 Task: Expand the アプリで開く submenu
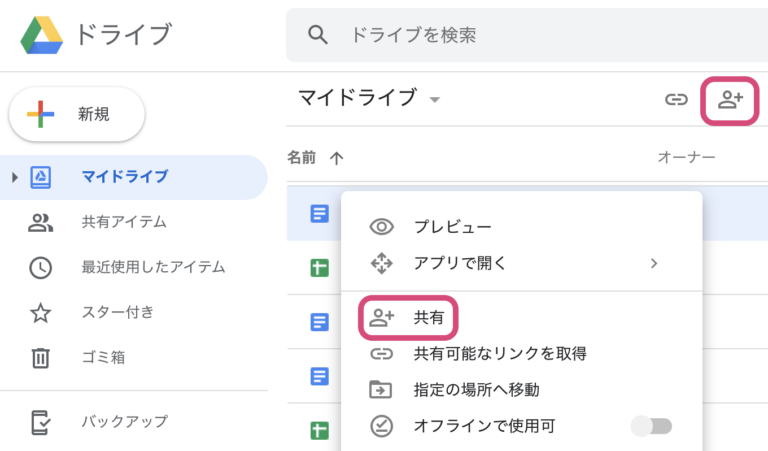[653, 264]
